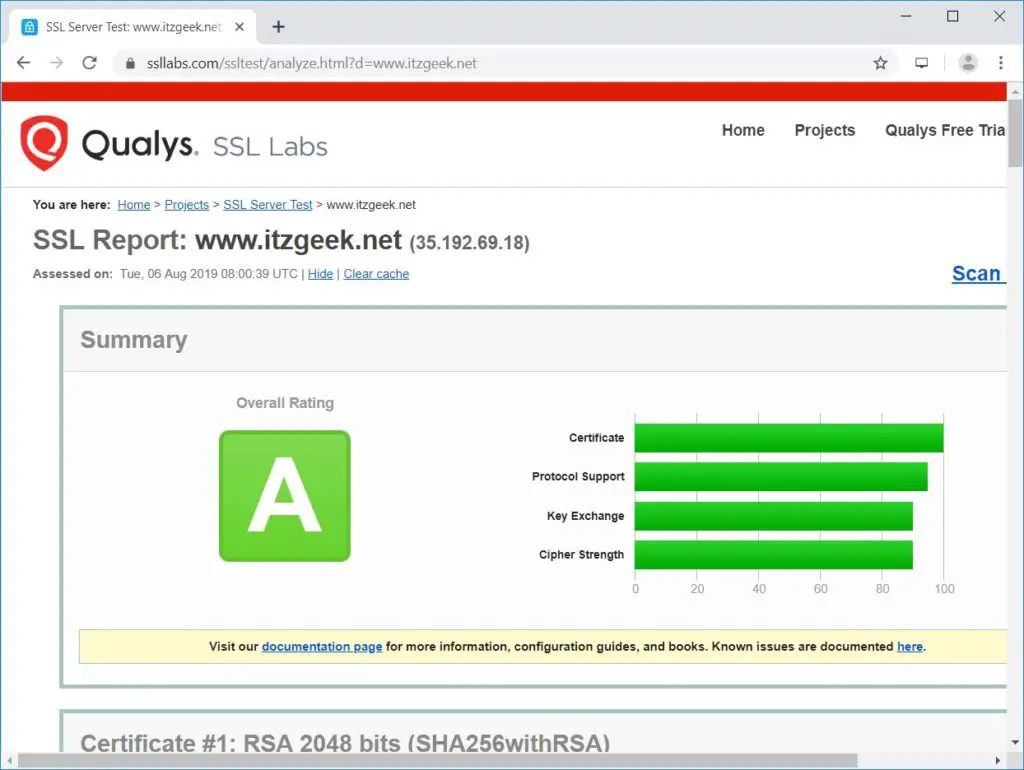Viewport: 1024px width, 770px height.
Task: Click the Certificate #1 RSA 2048 bits heading
Action: point(345,743)
